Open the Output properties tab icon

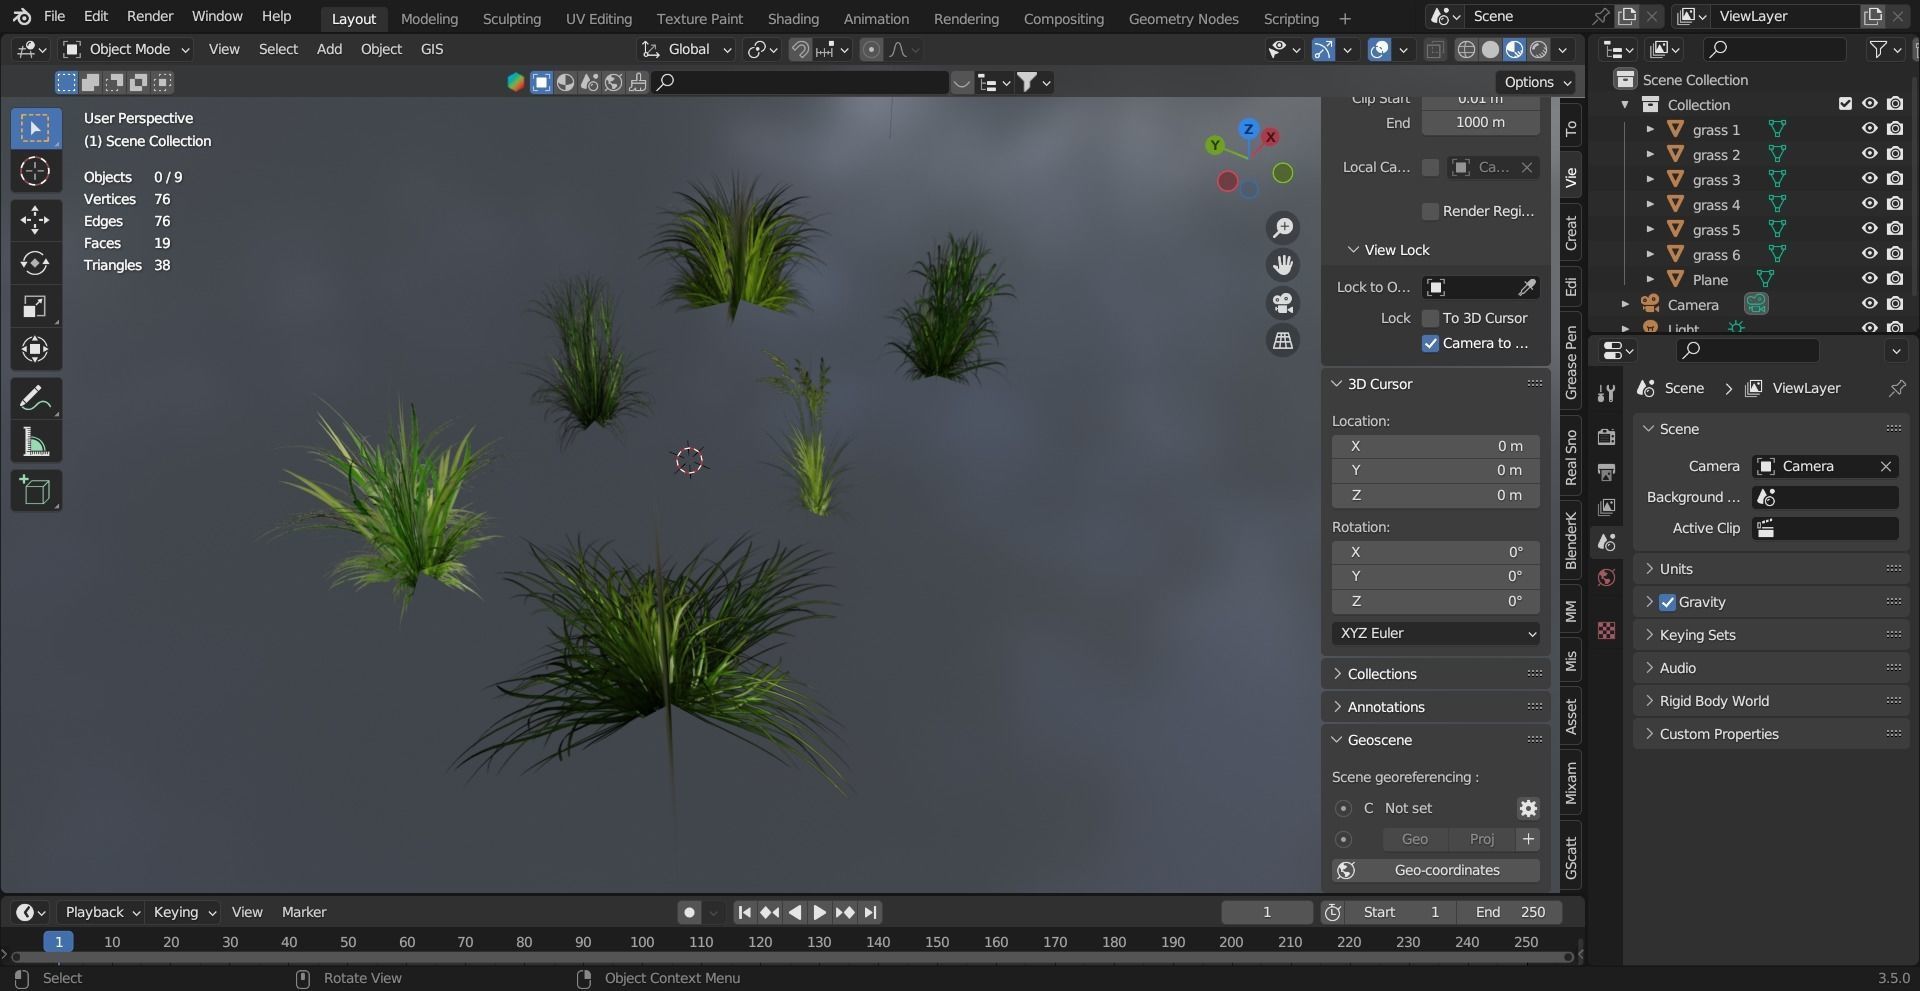pyautogui.click(x=1606, y=472)
